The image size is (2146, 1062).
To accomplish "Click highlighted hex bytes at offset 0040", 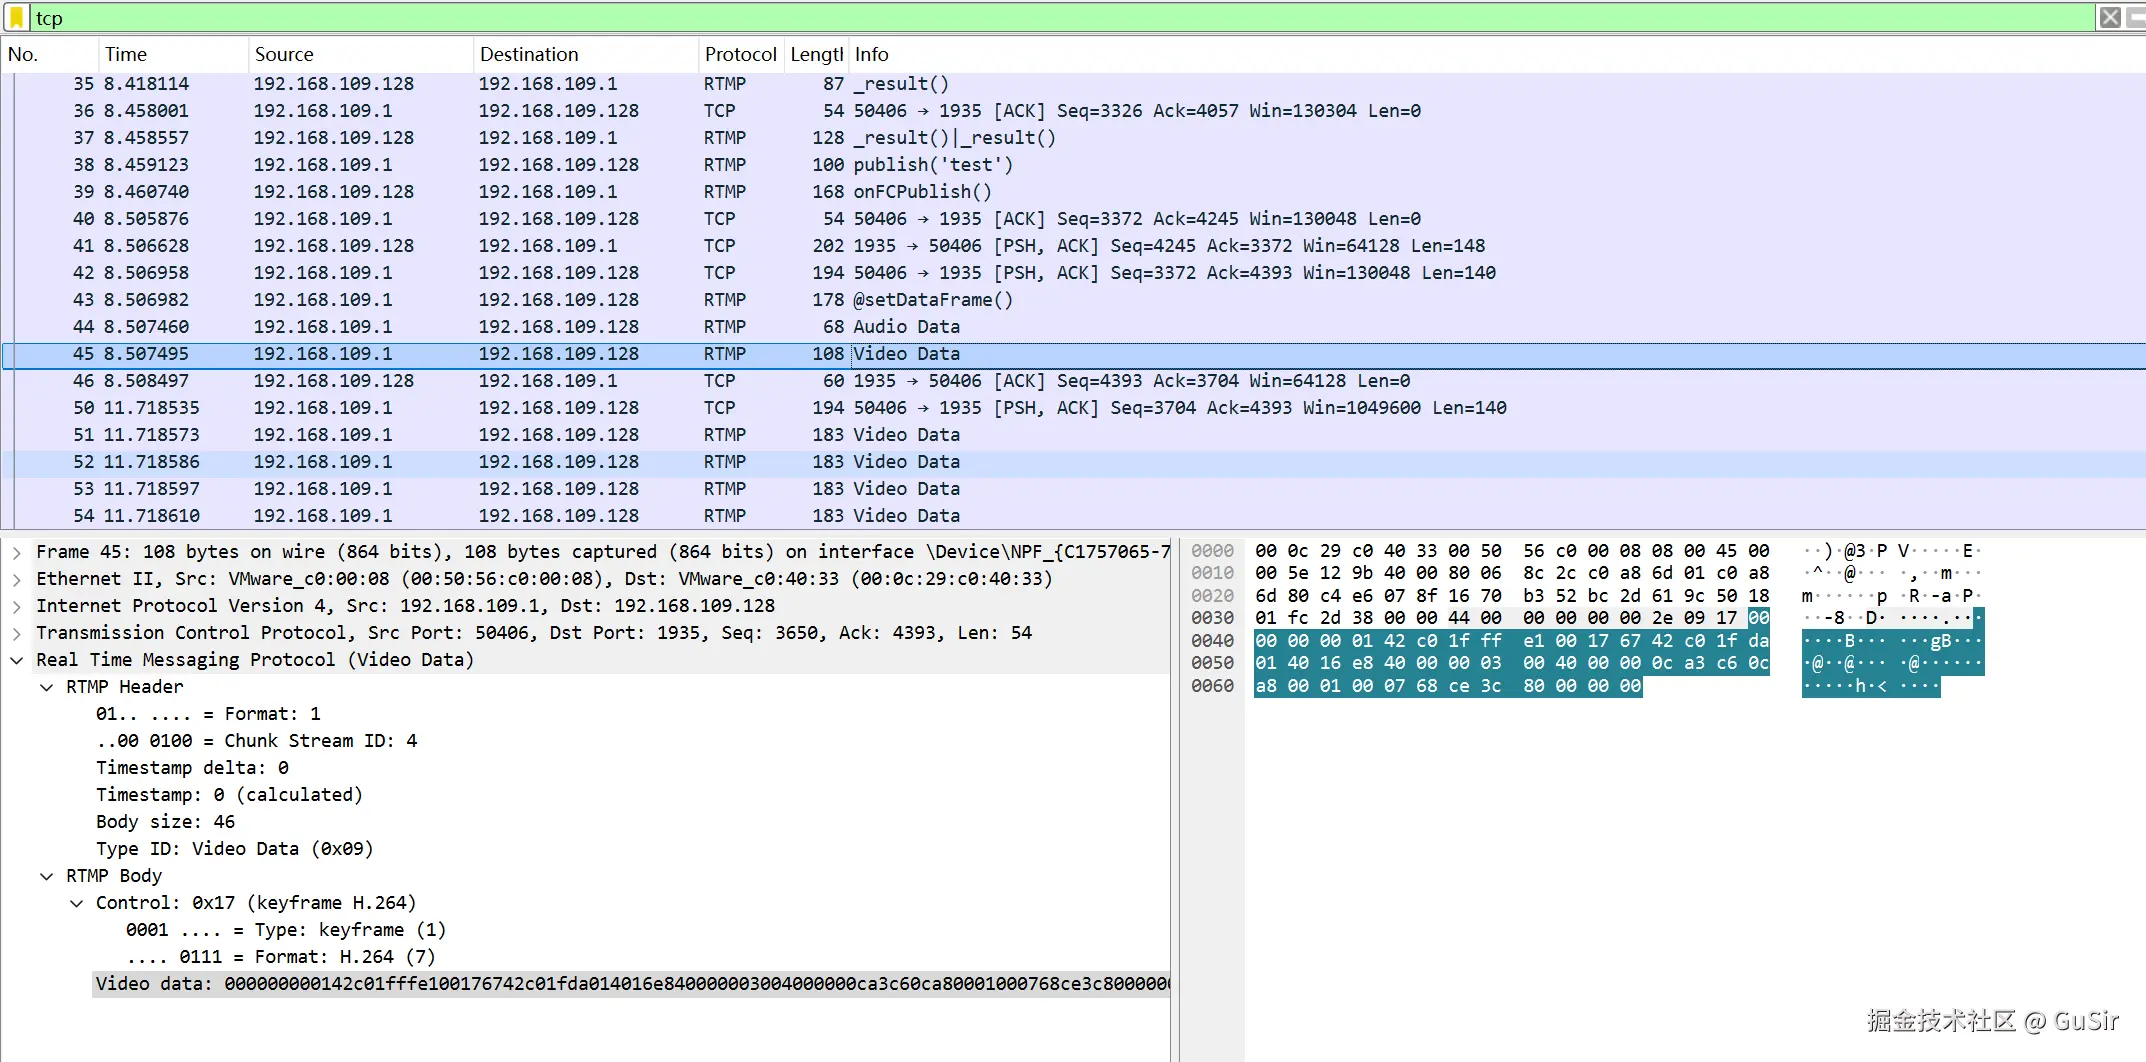I will coord(1512,641).
